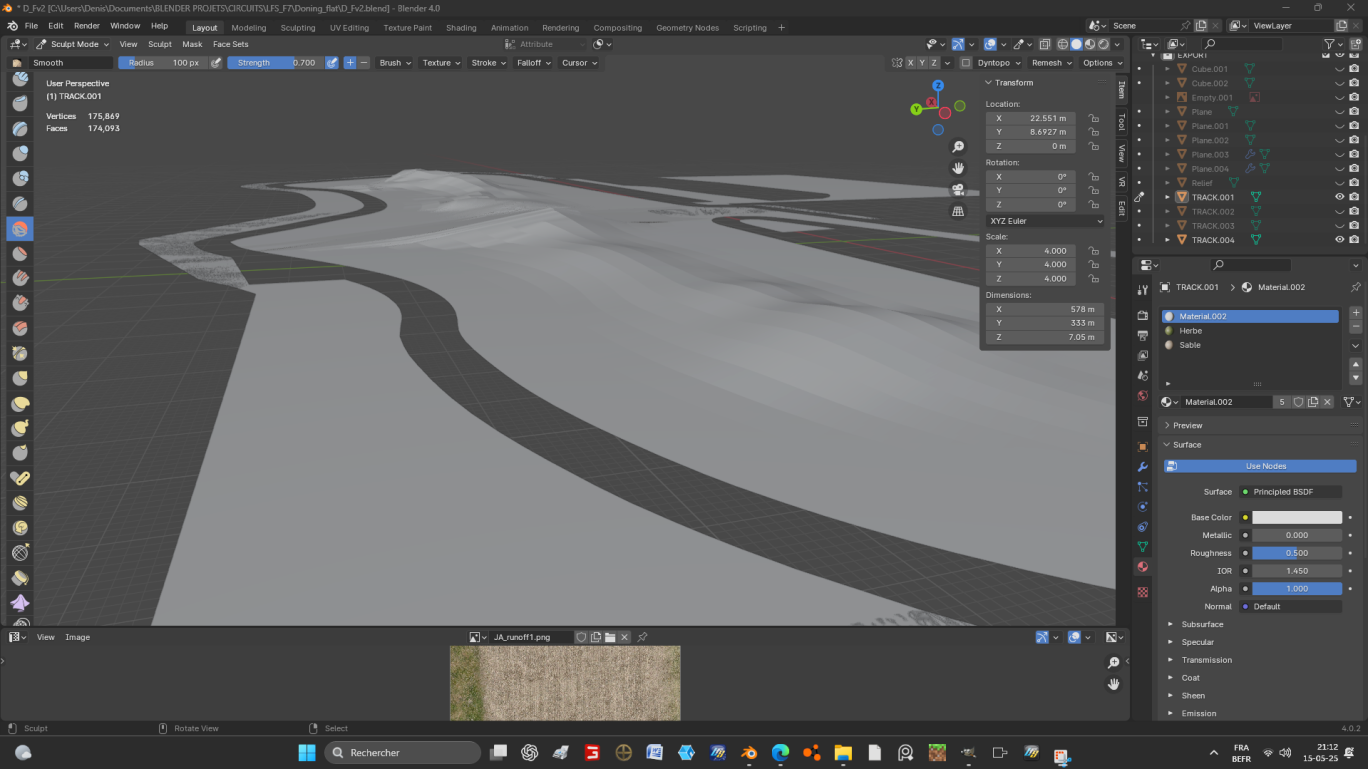Open the Texture checkerboard properties tab
This screenshot has width=1368, height=769.
(1143, 592)
